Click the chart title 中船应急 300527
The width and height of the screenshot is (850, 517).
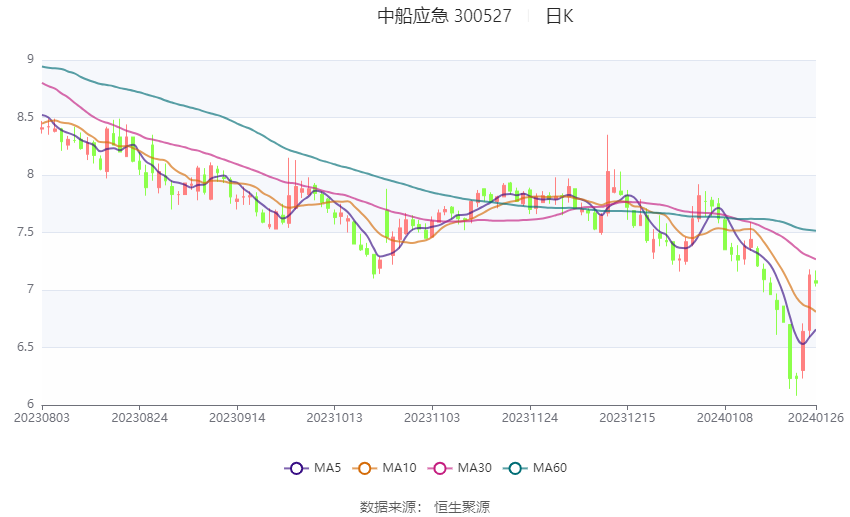(x=444, y=16)
